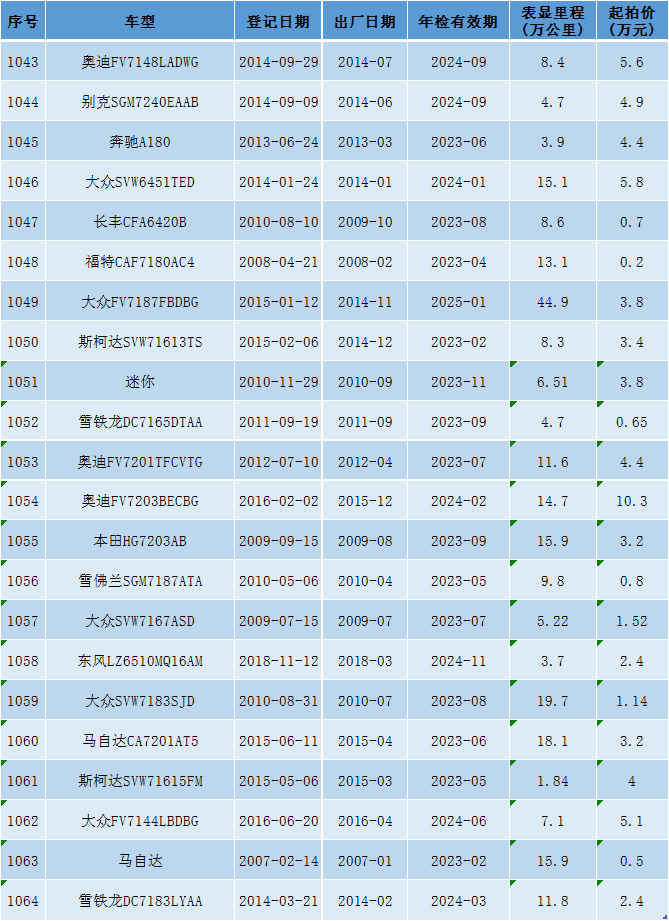Click mileage value 19.7

(553, 700)
